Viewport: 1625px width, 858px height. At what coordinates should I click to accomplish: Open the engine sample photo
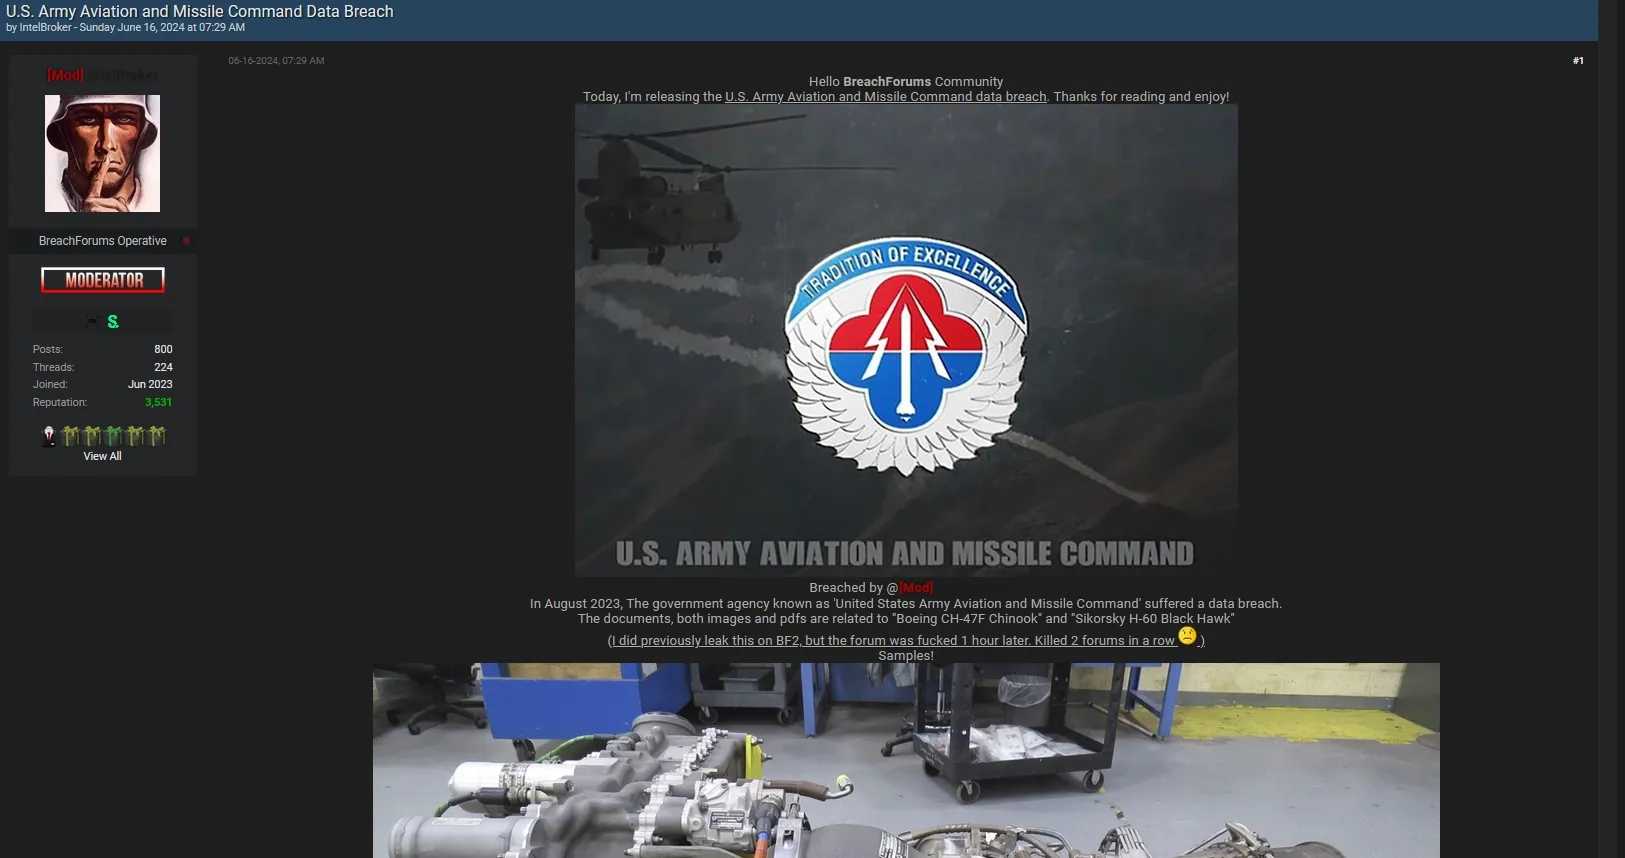[906, 760]
